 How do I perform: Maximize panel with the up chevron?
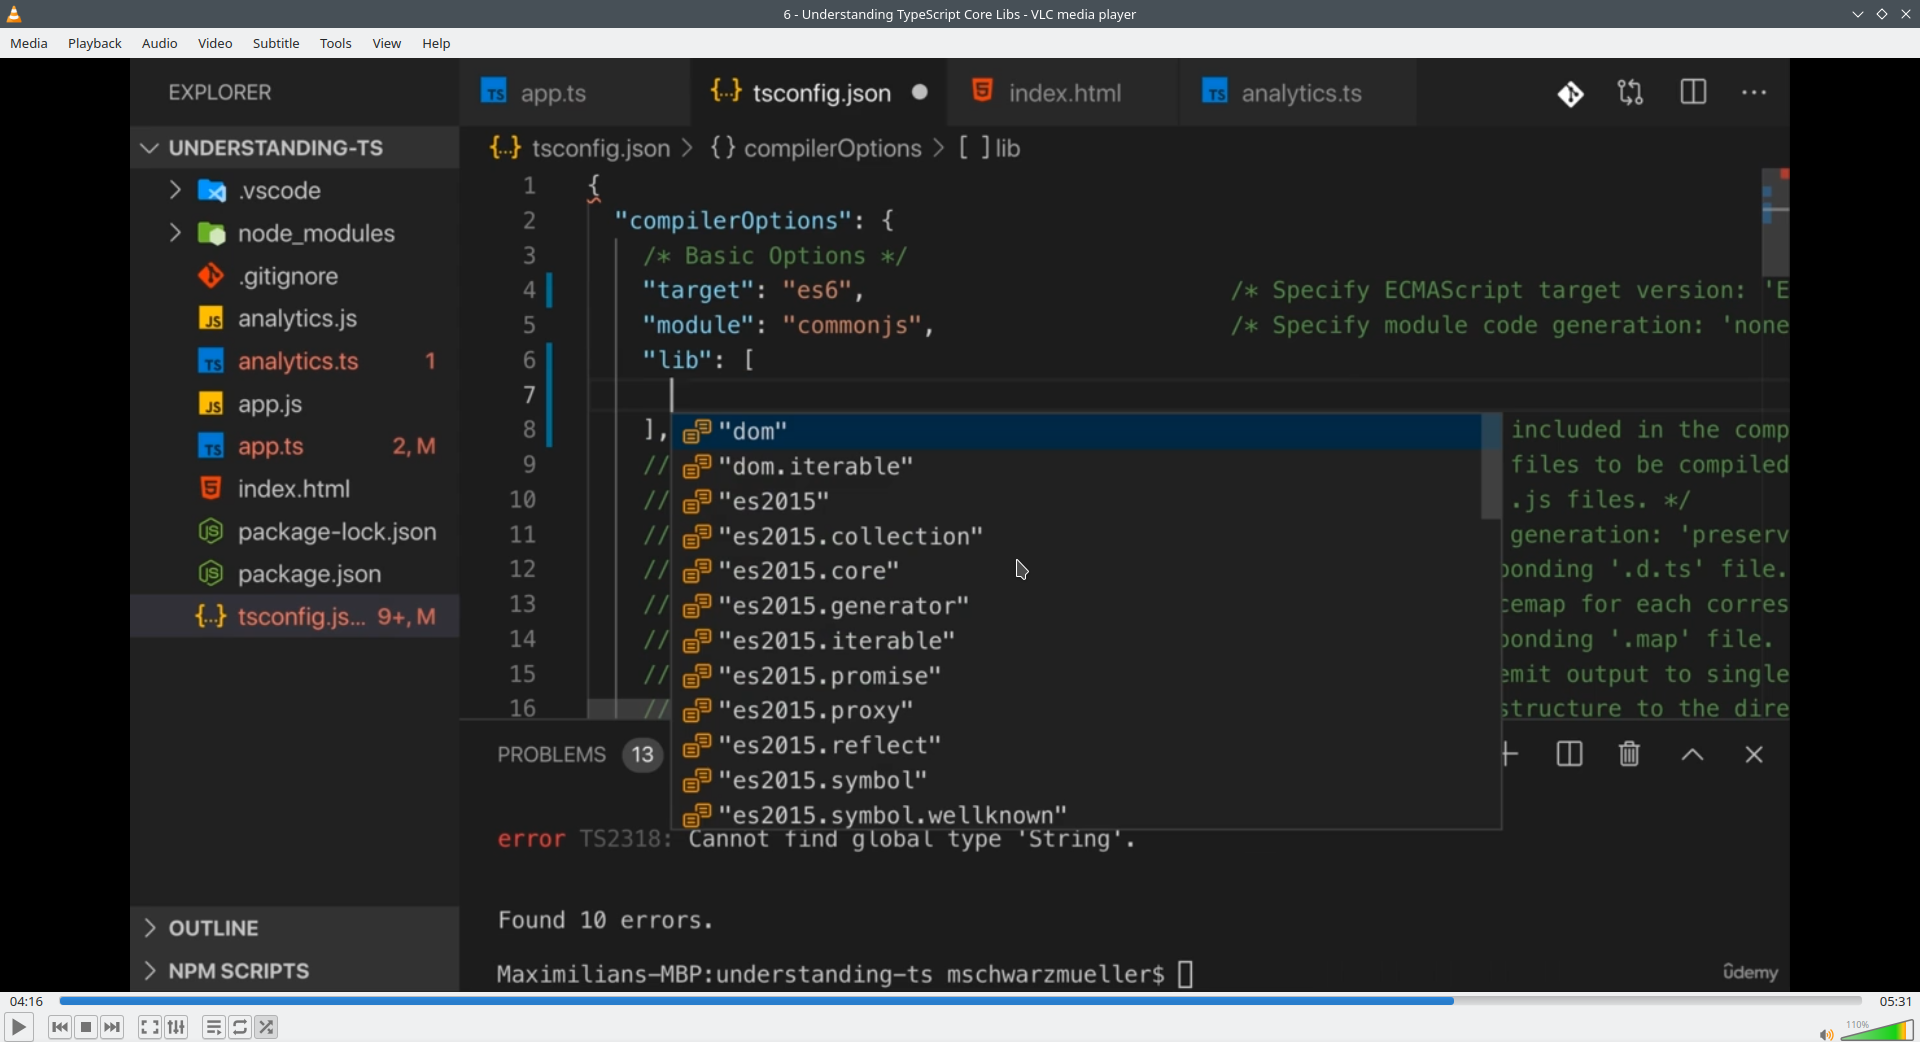[1692, 755]
